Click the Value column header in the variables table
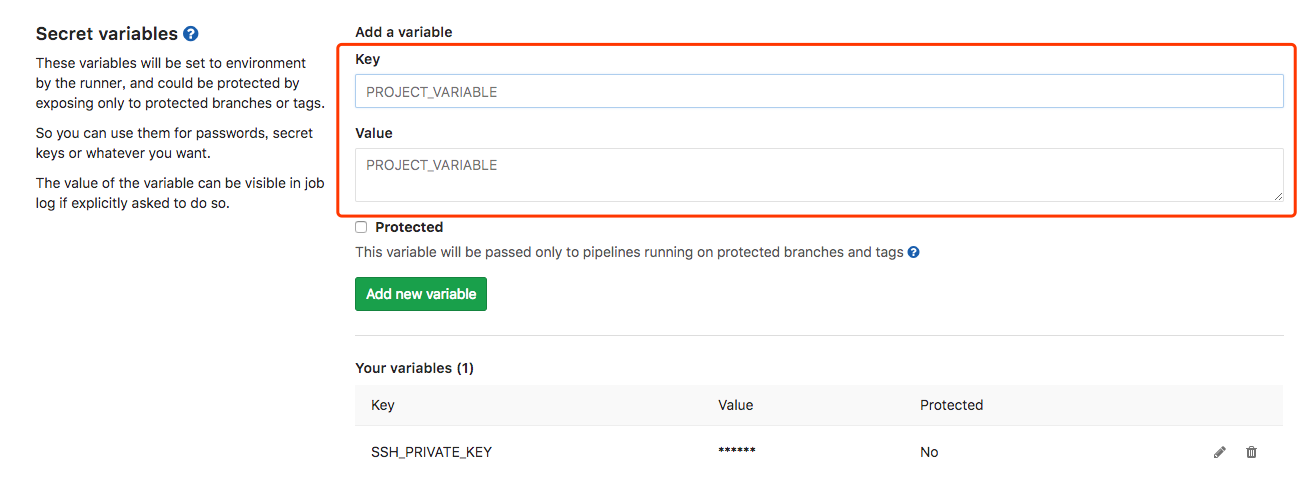Viewport: 1313px width, 482px height. click(x=736, y=405)
